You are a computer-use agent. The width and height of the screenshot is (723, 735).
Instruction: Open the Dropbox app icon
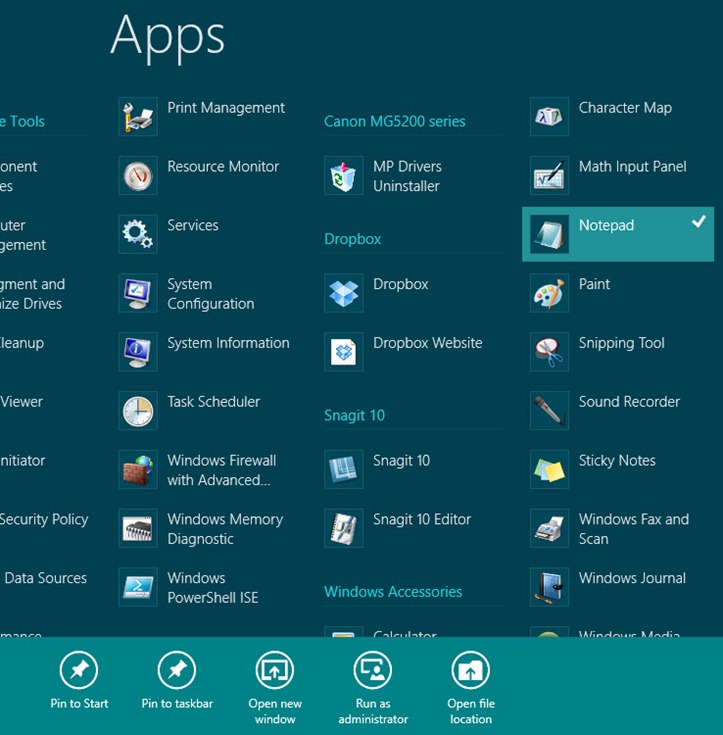coord(344,294)
